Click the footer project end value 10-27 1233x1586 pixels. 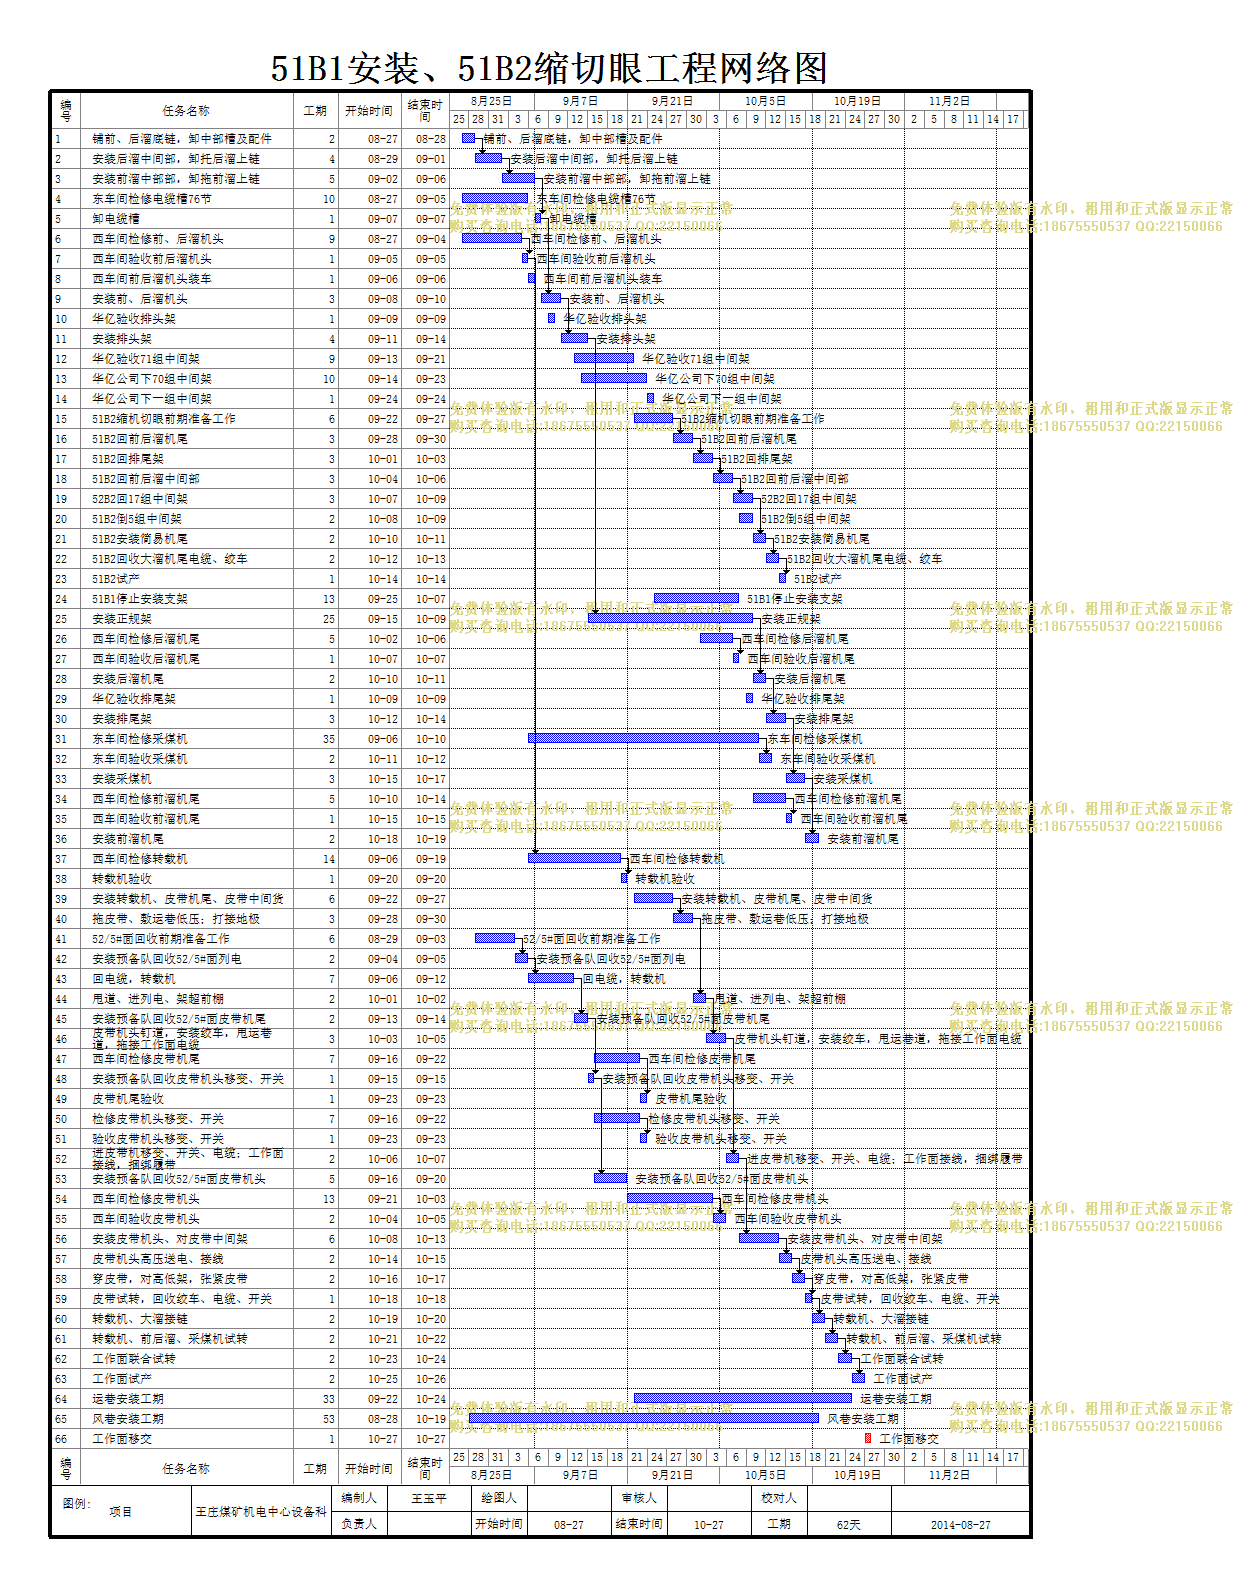[x=709, y=1524]
